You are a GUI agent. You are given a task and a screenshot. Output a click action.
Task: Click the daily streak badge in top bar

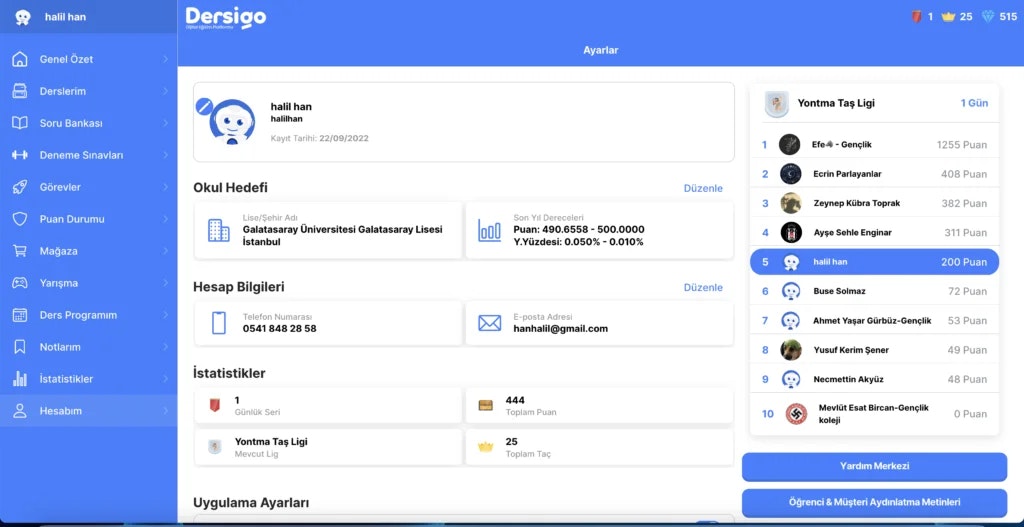point(916,17)
